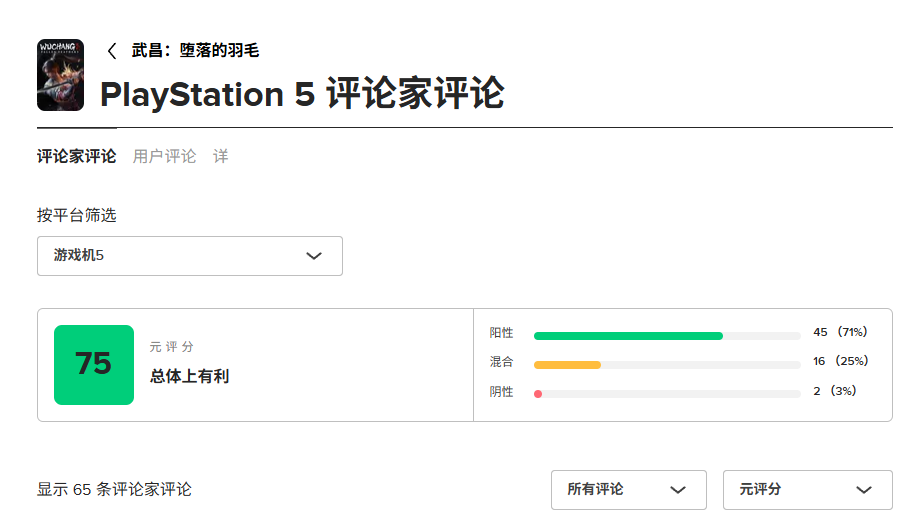
Task: Open the 详 tab
Action: click(x=220, y=157)
